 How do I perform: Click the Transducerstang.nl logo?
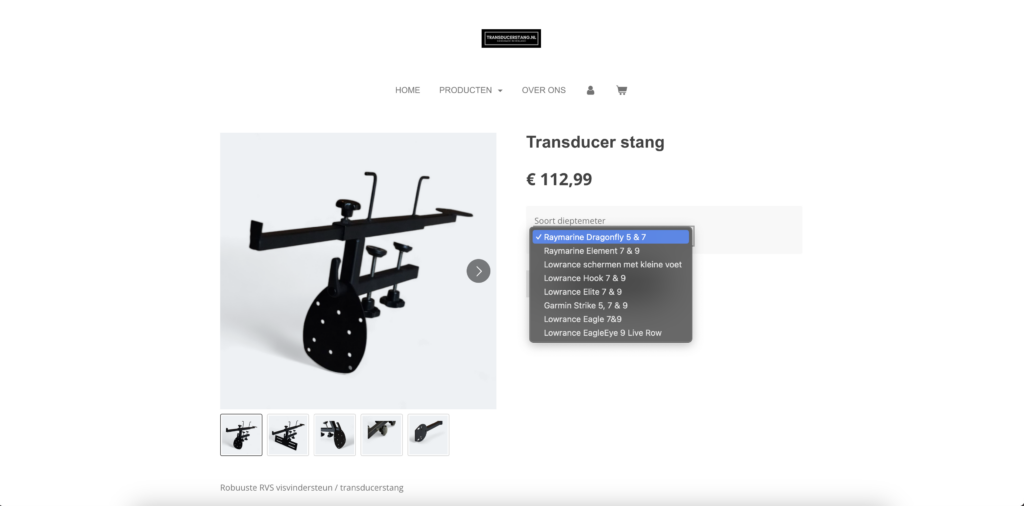[x=511, y=39]
